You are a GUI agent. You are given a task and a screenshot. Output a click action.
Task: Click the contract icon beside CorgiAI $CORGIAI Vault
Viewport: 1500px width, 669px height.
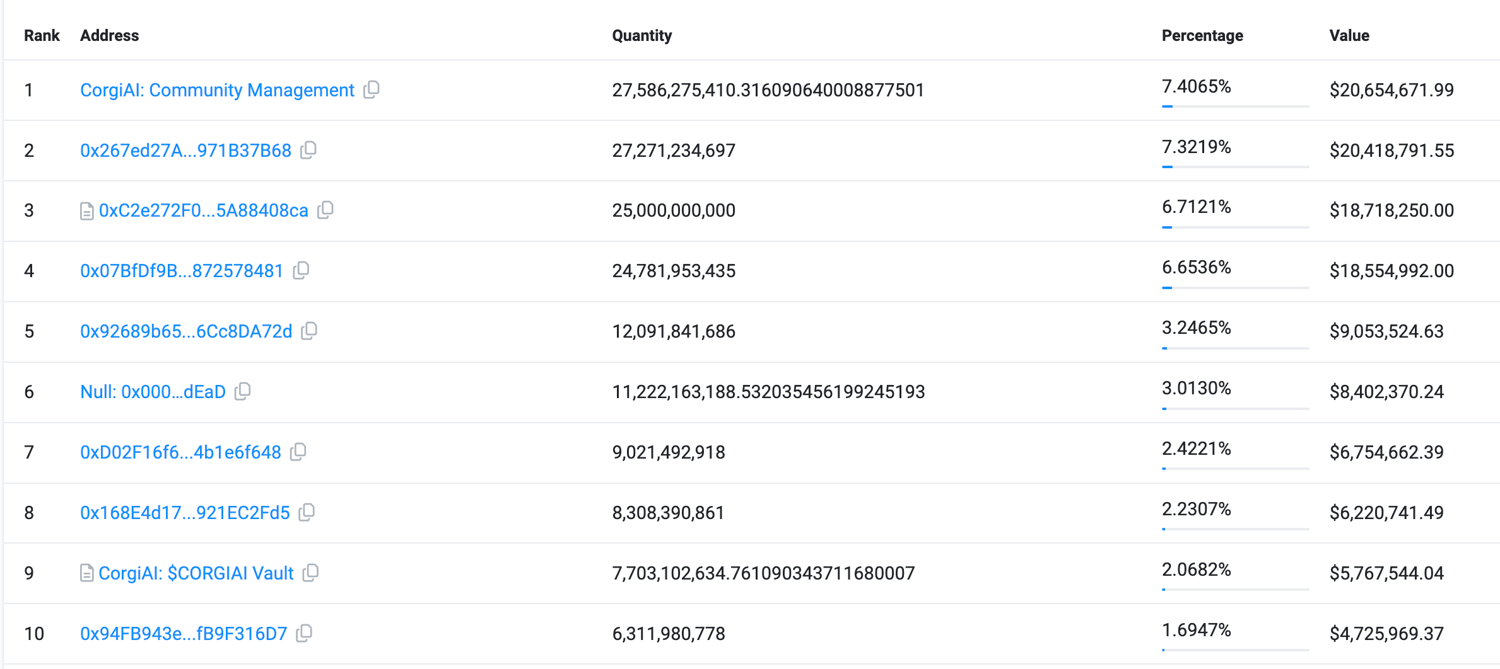85,573
